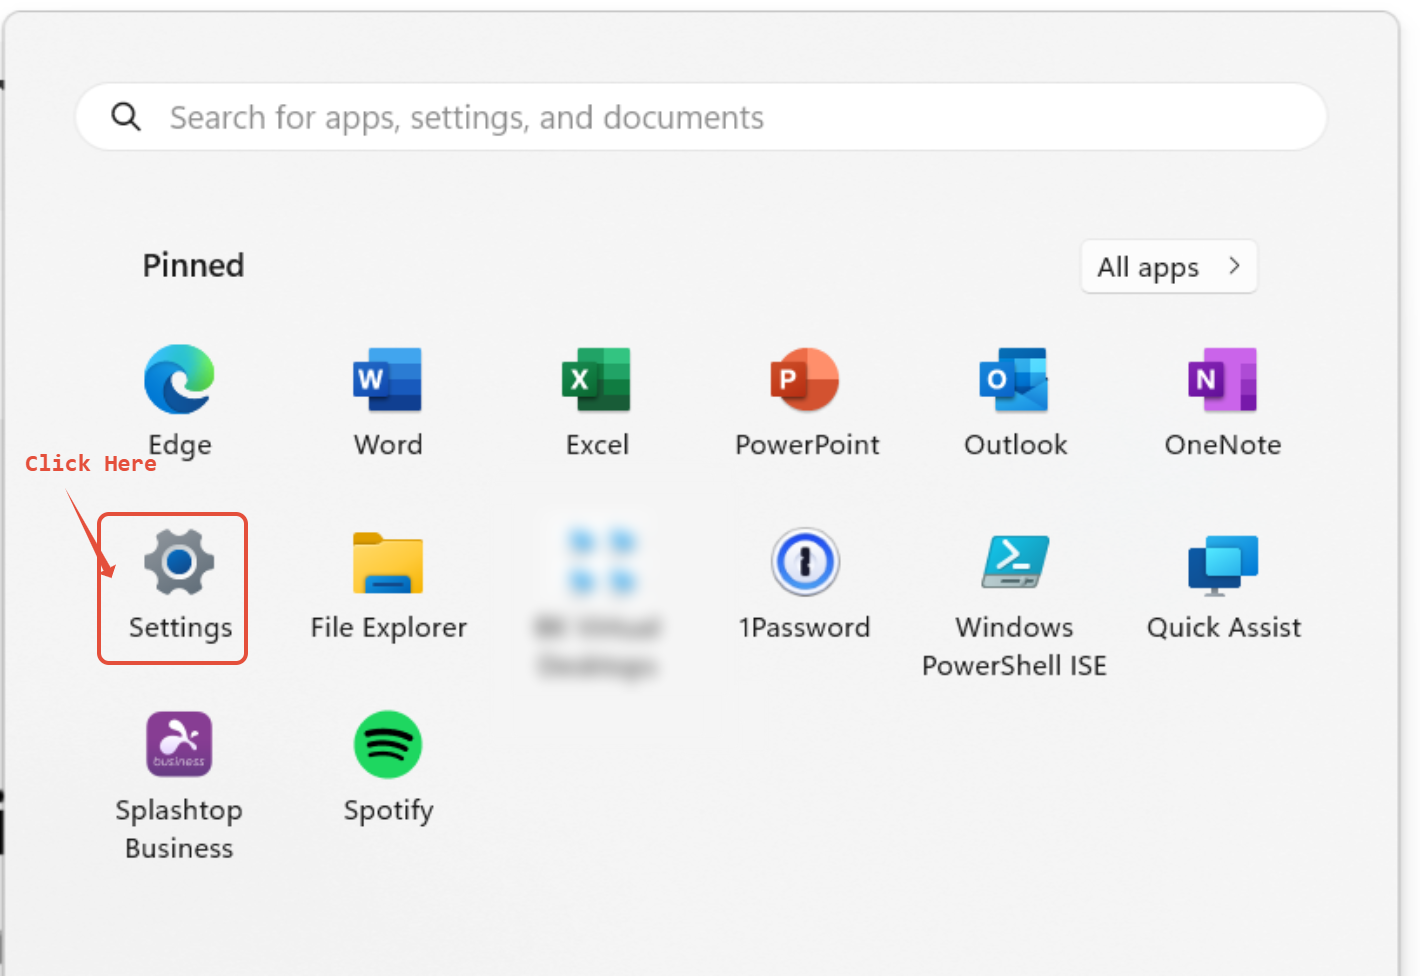Launch the Windows PowerShell ISE icon
Viewport: 1420px width, 976px height.
coord(1015,561)
